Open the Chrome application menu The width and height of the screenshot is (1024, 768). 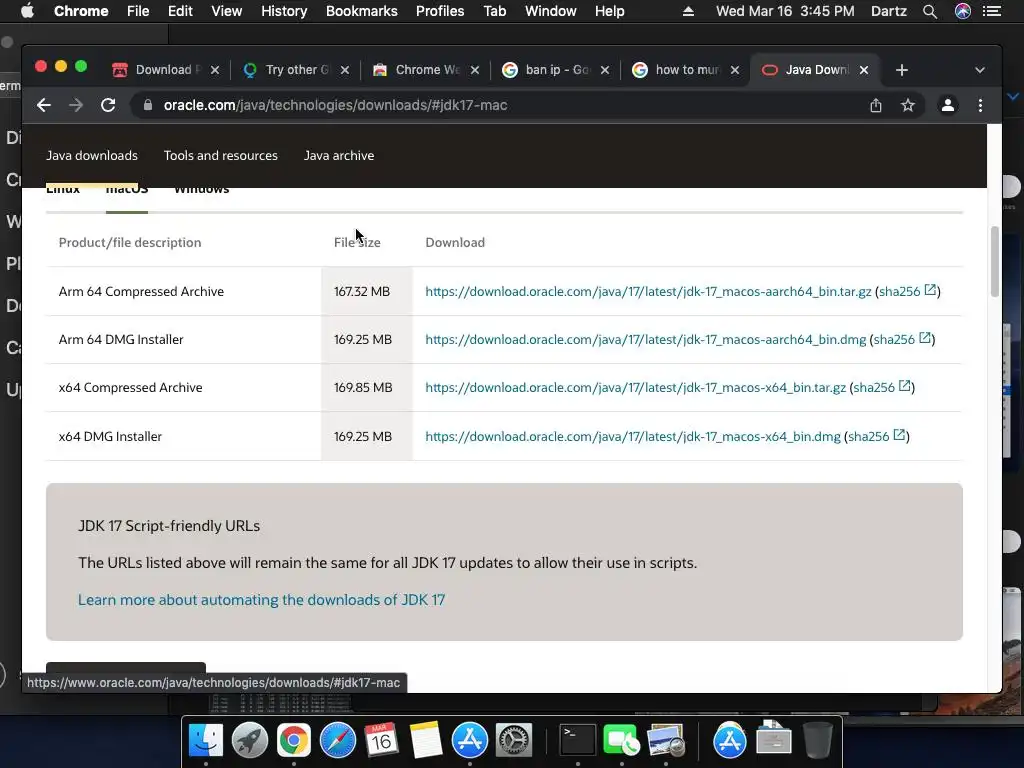(81, 11)
